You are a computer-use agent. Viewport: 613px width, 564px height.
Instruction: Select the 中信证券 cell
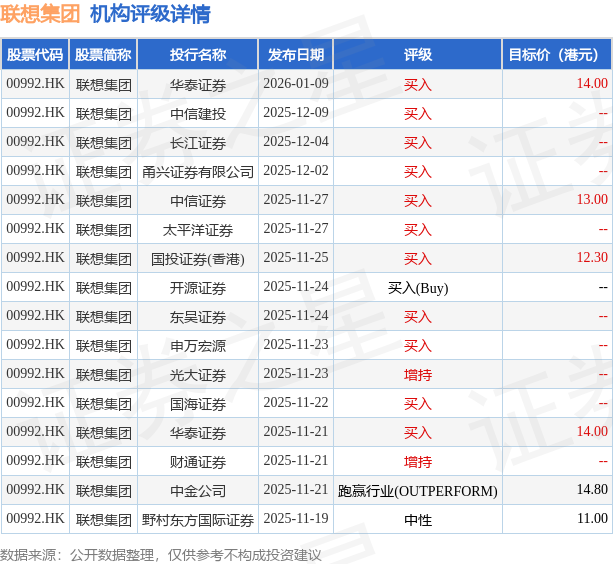click(198, 200)
